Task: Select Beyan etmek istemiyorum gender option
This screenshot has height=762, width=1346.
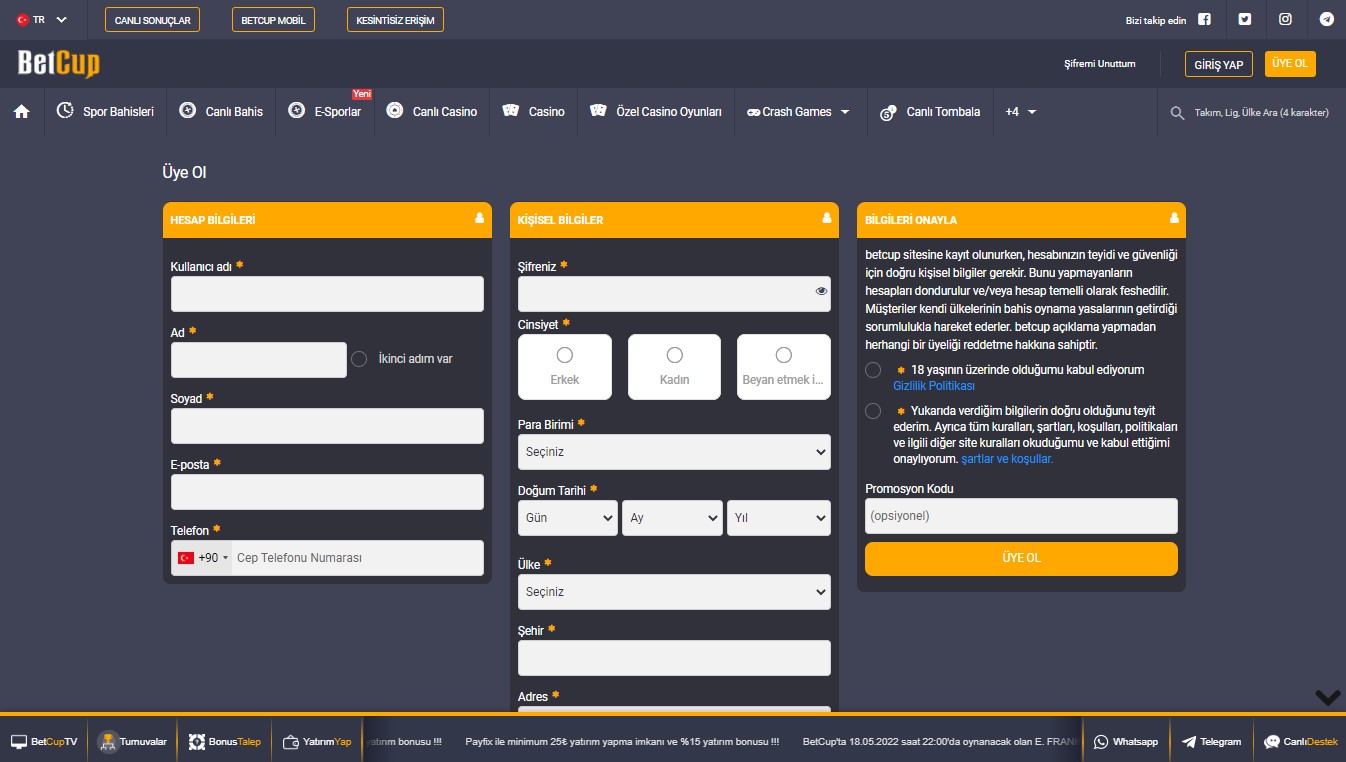Action: [784, 367]
